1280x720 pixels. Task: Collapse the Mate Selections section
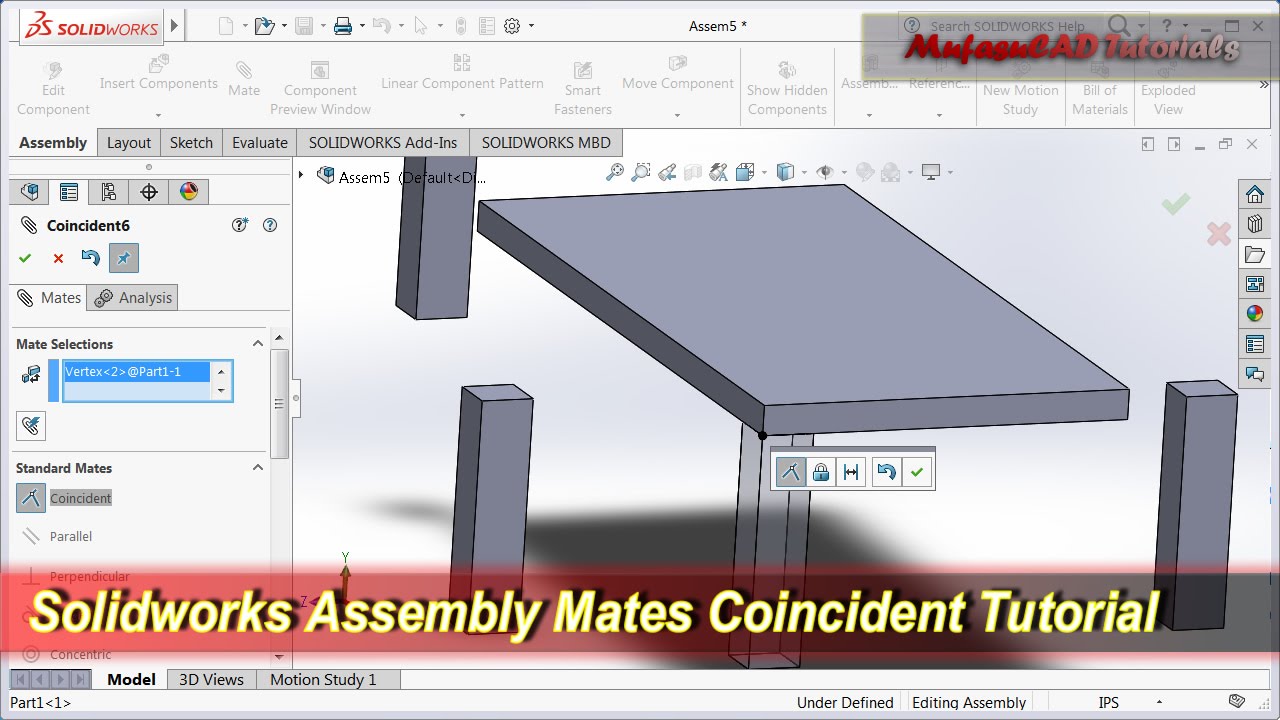258,343
